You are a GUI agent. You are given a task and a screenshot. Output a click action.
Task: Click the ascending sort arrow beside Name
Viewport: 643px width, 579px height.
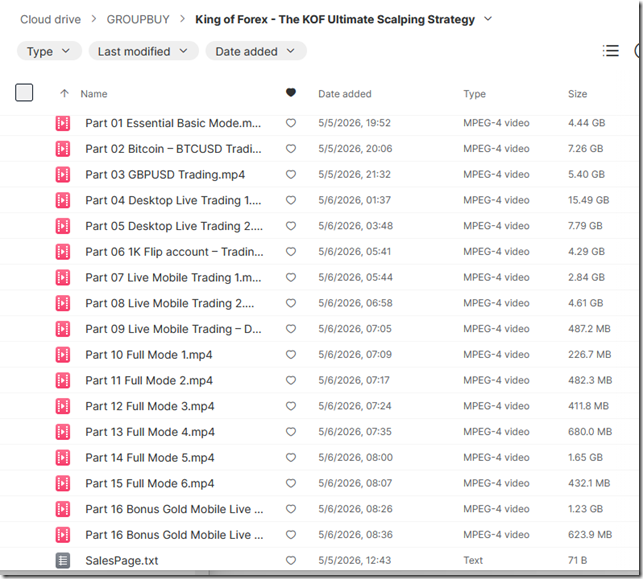pos(64,93)
